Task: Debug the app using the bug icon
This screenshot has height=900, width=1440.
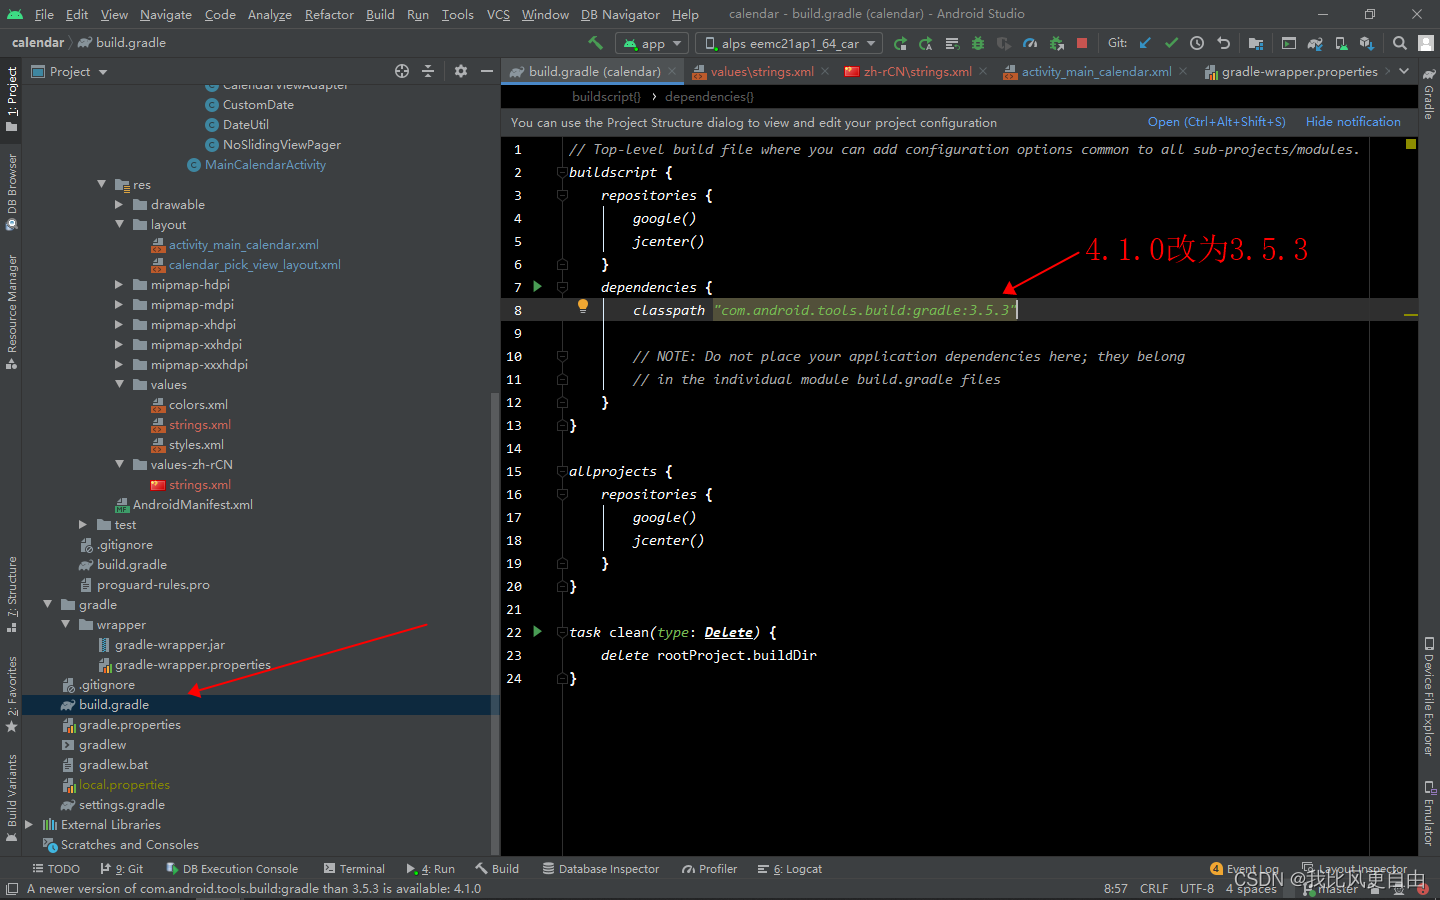Action: click(x=977, y=43)
